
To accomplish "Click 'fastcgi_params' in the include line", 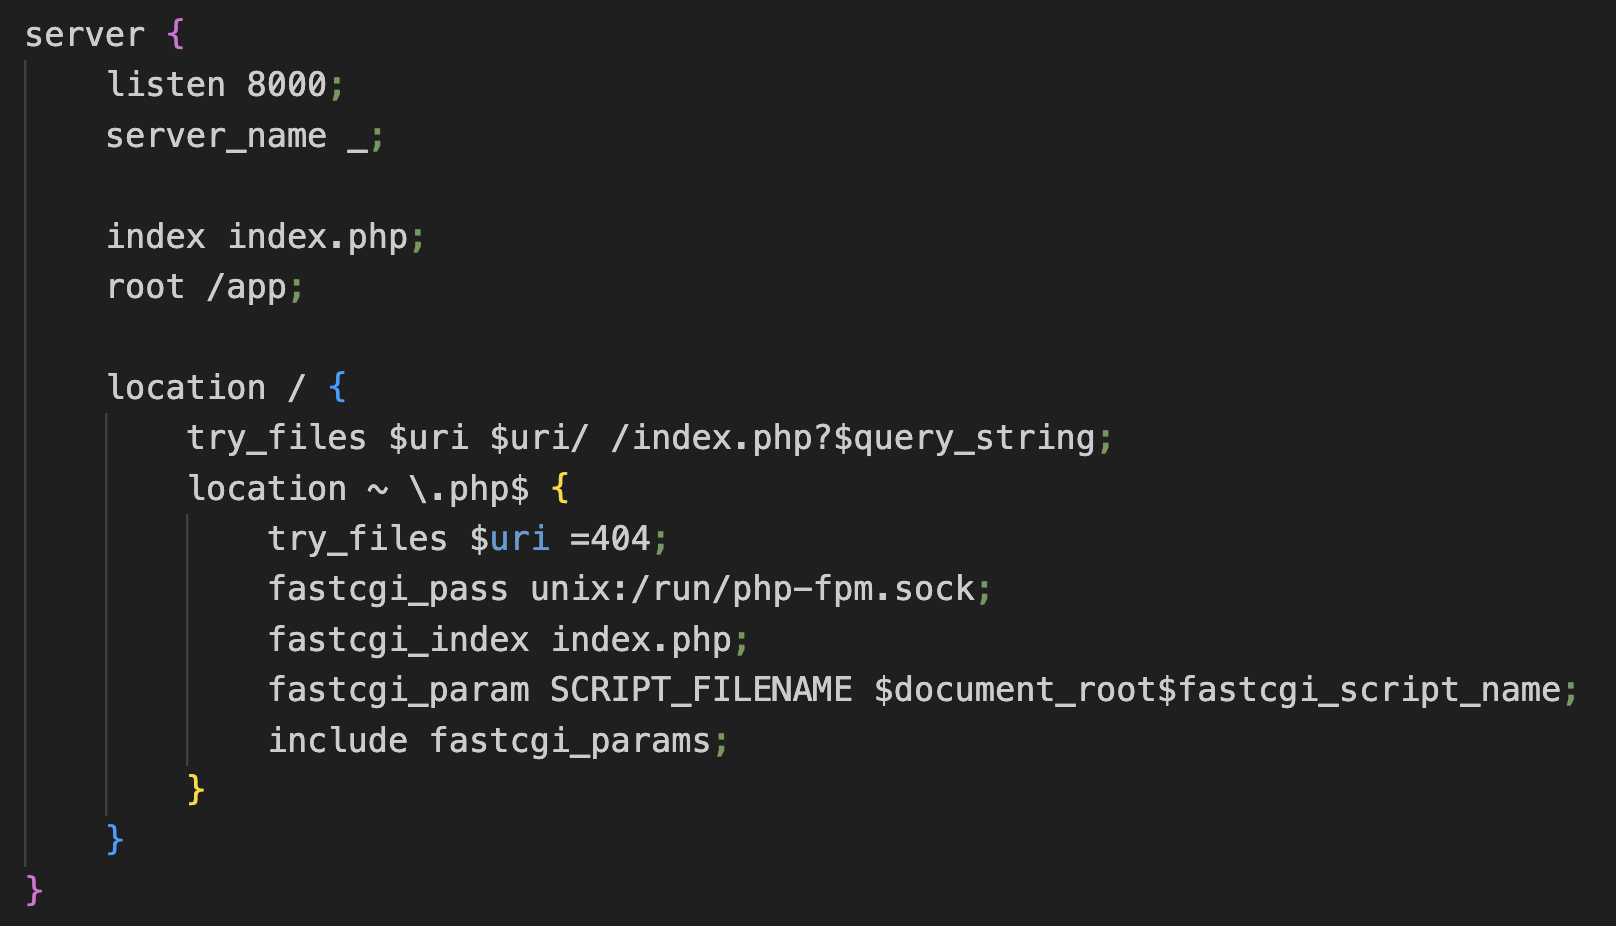I will coord(570,741).
